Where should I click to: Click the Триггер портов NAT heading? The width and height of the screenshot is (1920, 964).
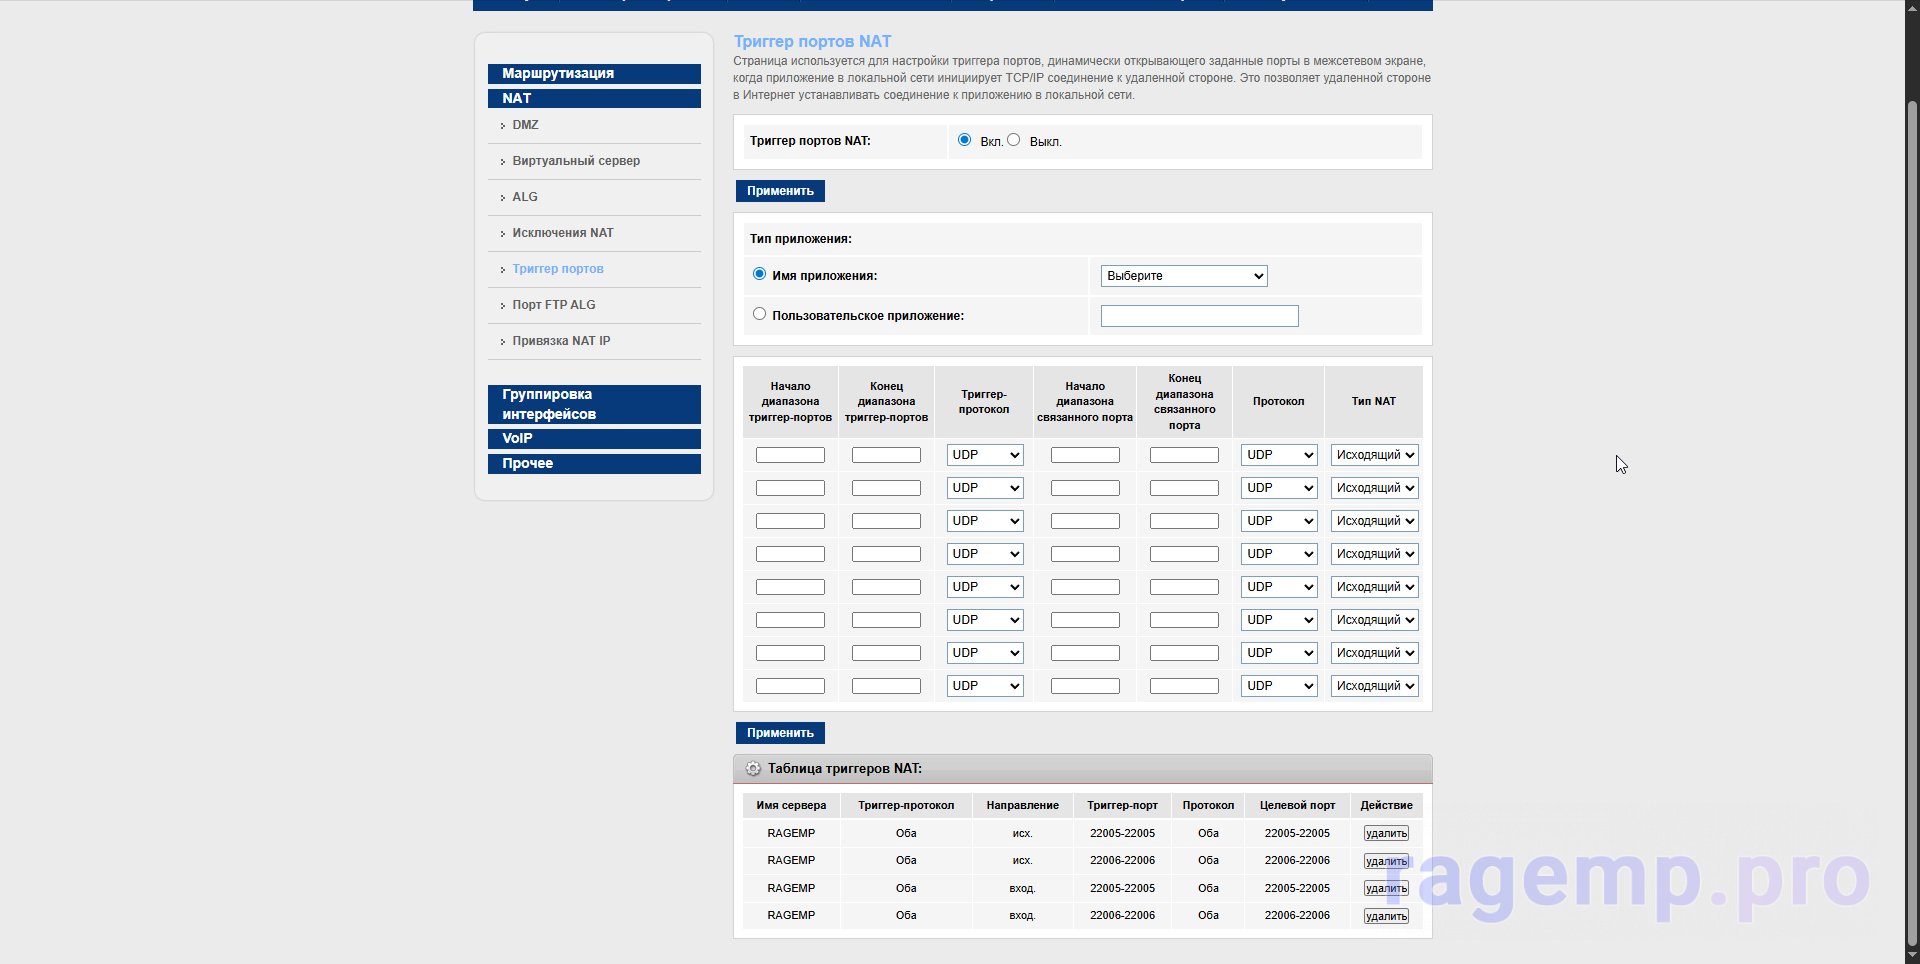click(812, 41)
